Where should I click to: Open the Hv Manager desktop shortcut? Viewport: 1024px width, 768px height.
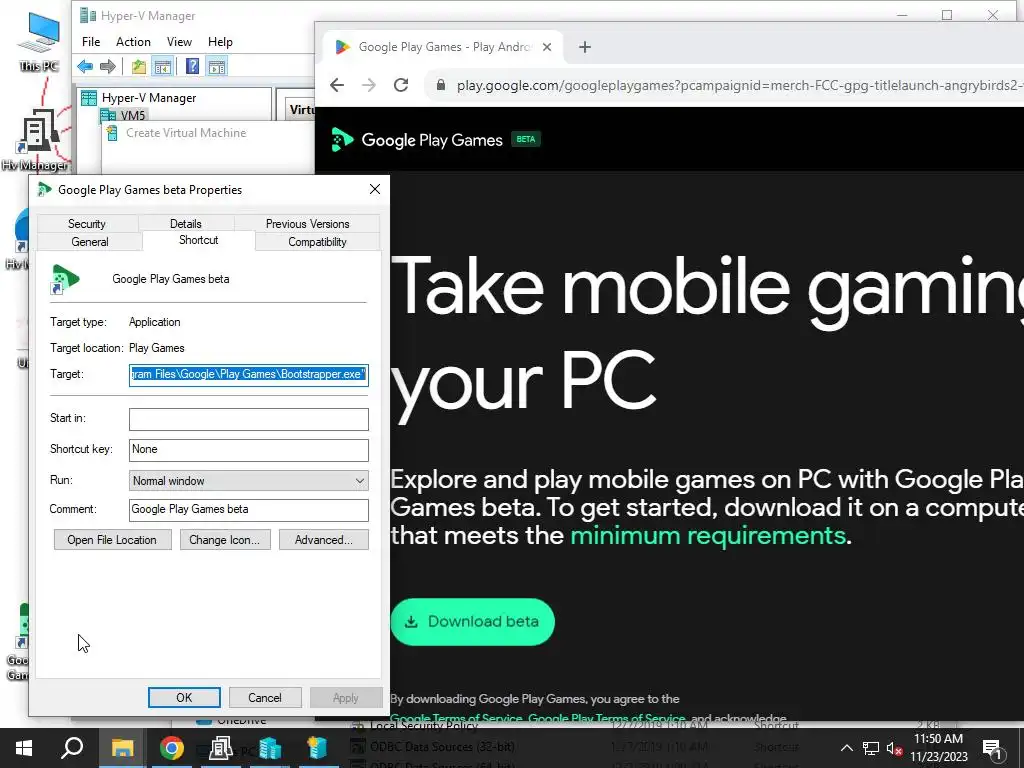37,139
